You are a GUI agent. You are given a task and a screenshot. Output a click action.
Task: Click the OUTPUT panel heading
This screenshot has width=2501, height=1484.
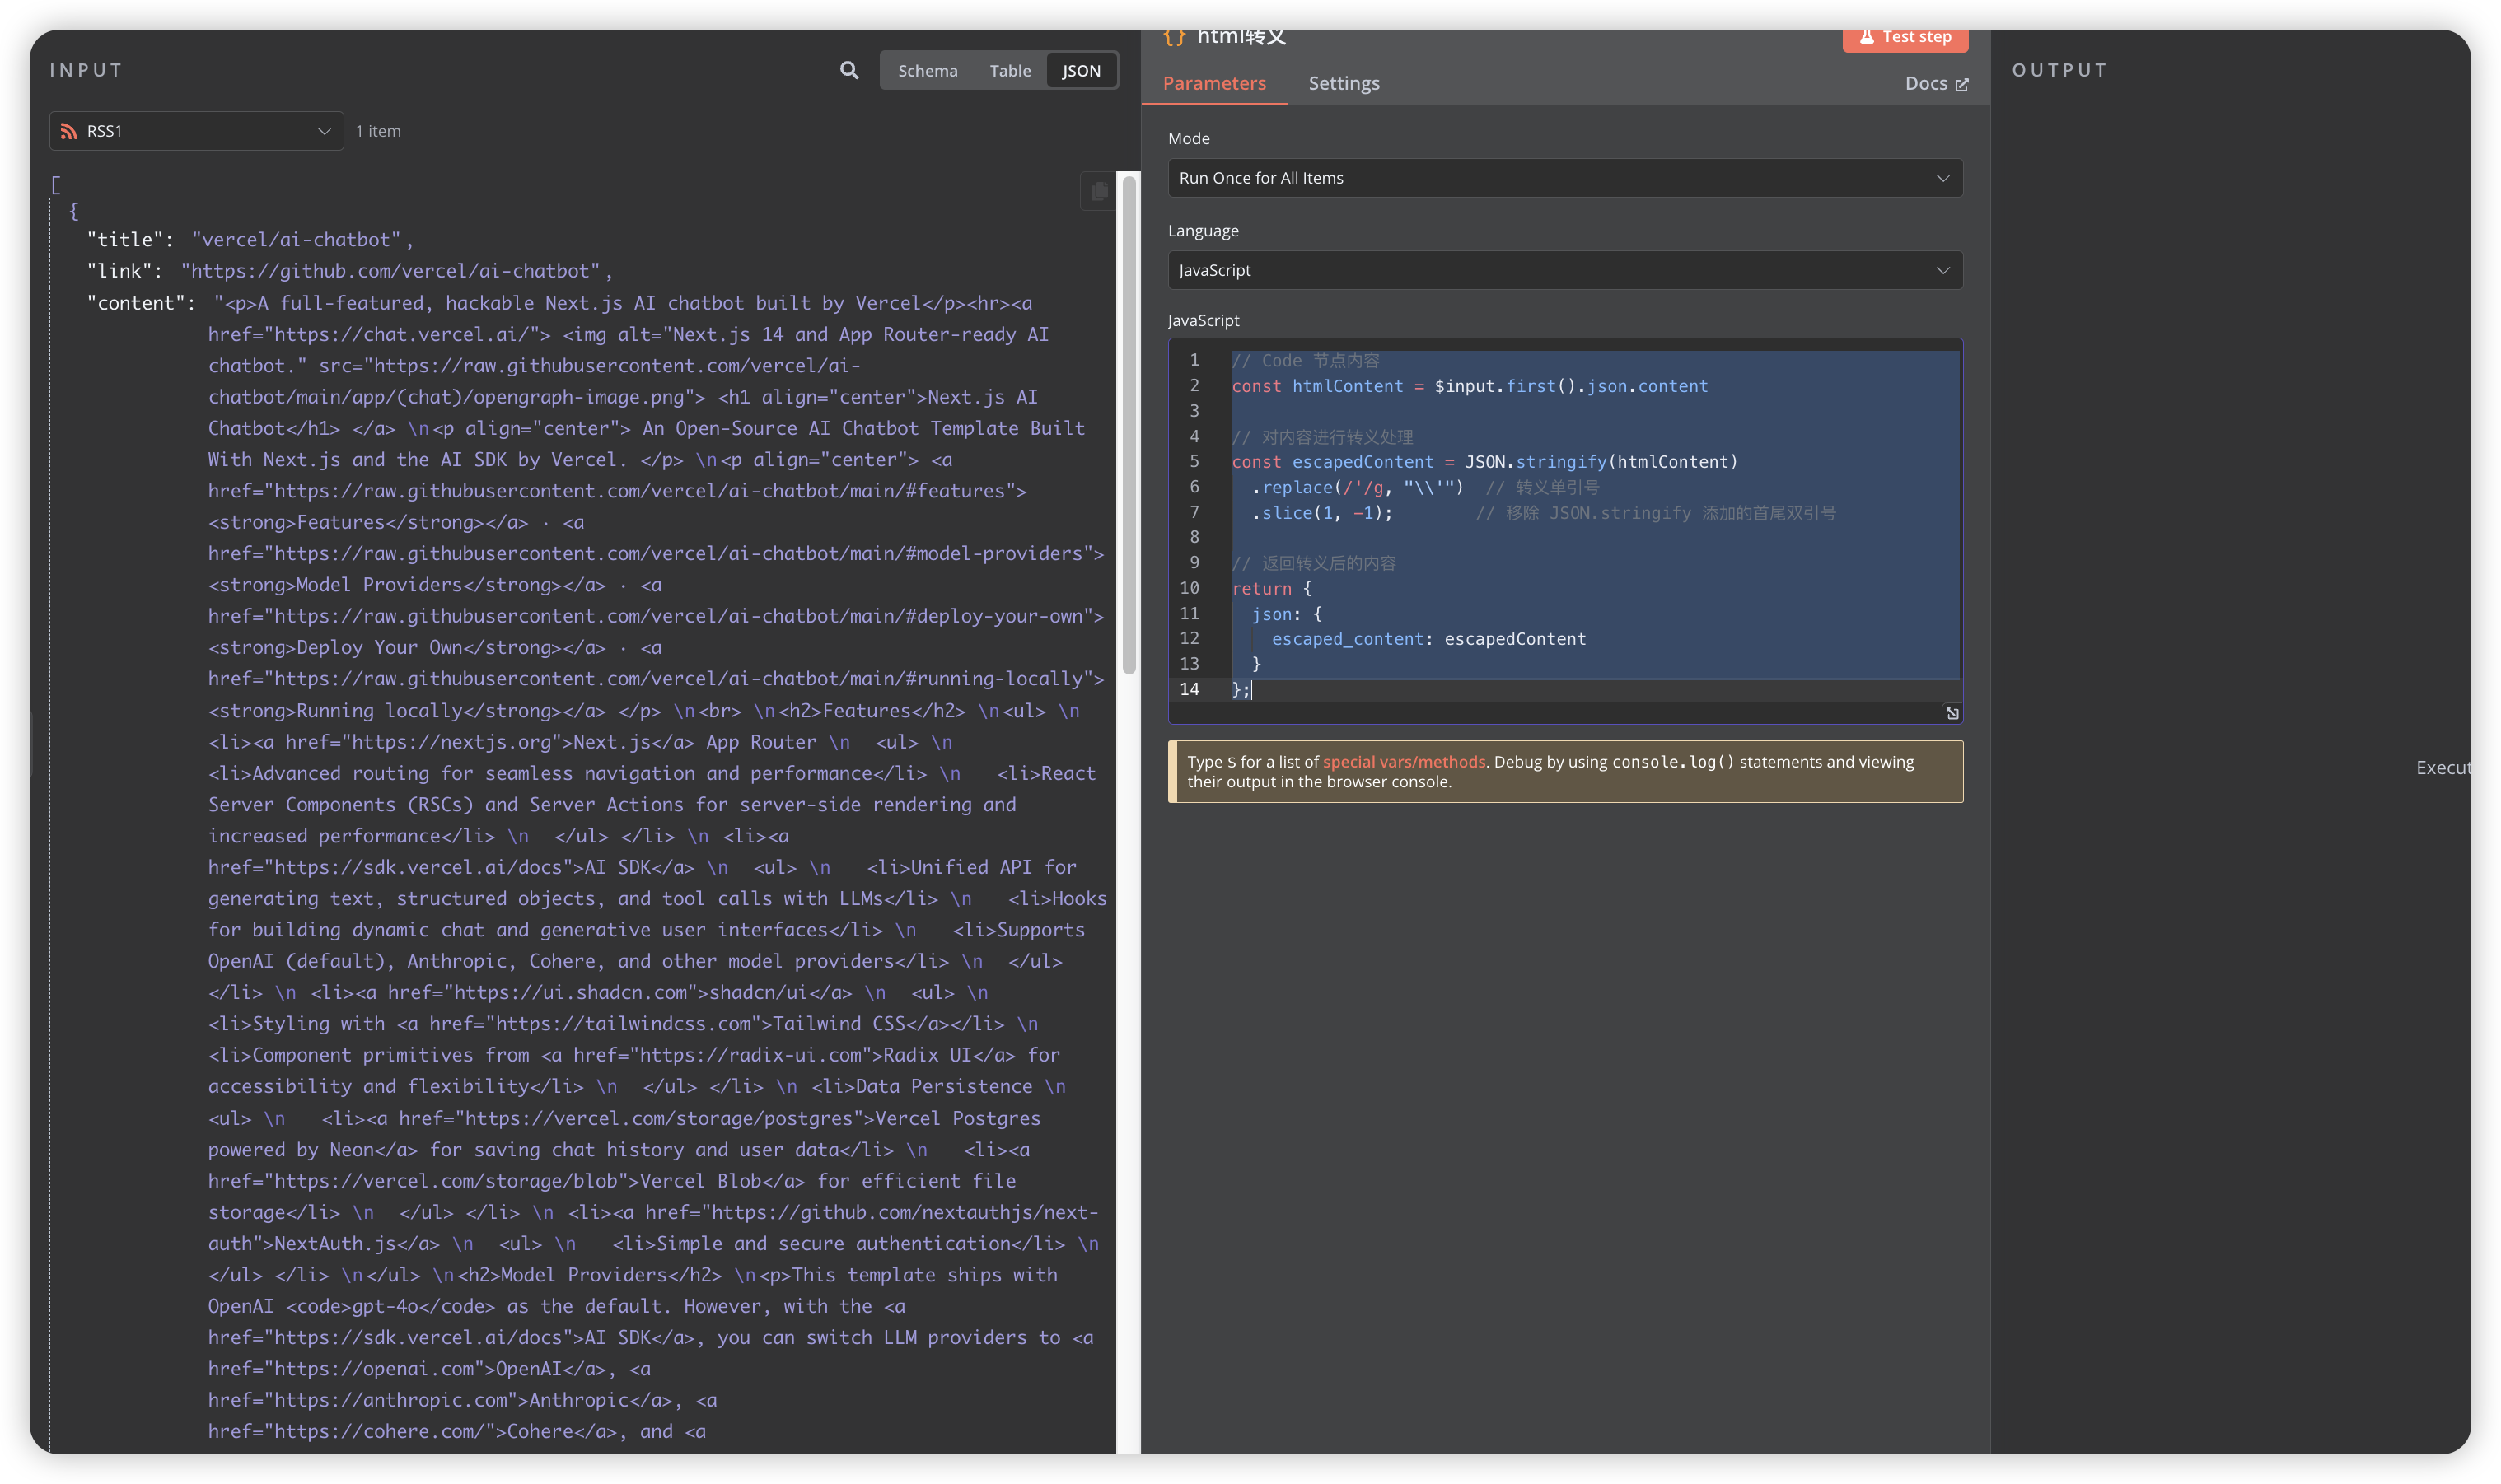(2059, 70)
